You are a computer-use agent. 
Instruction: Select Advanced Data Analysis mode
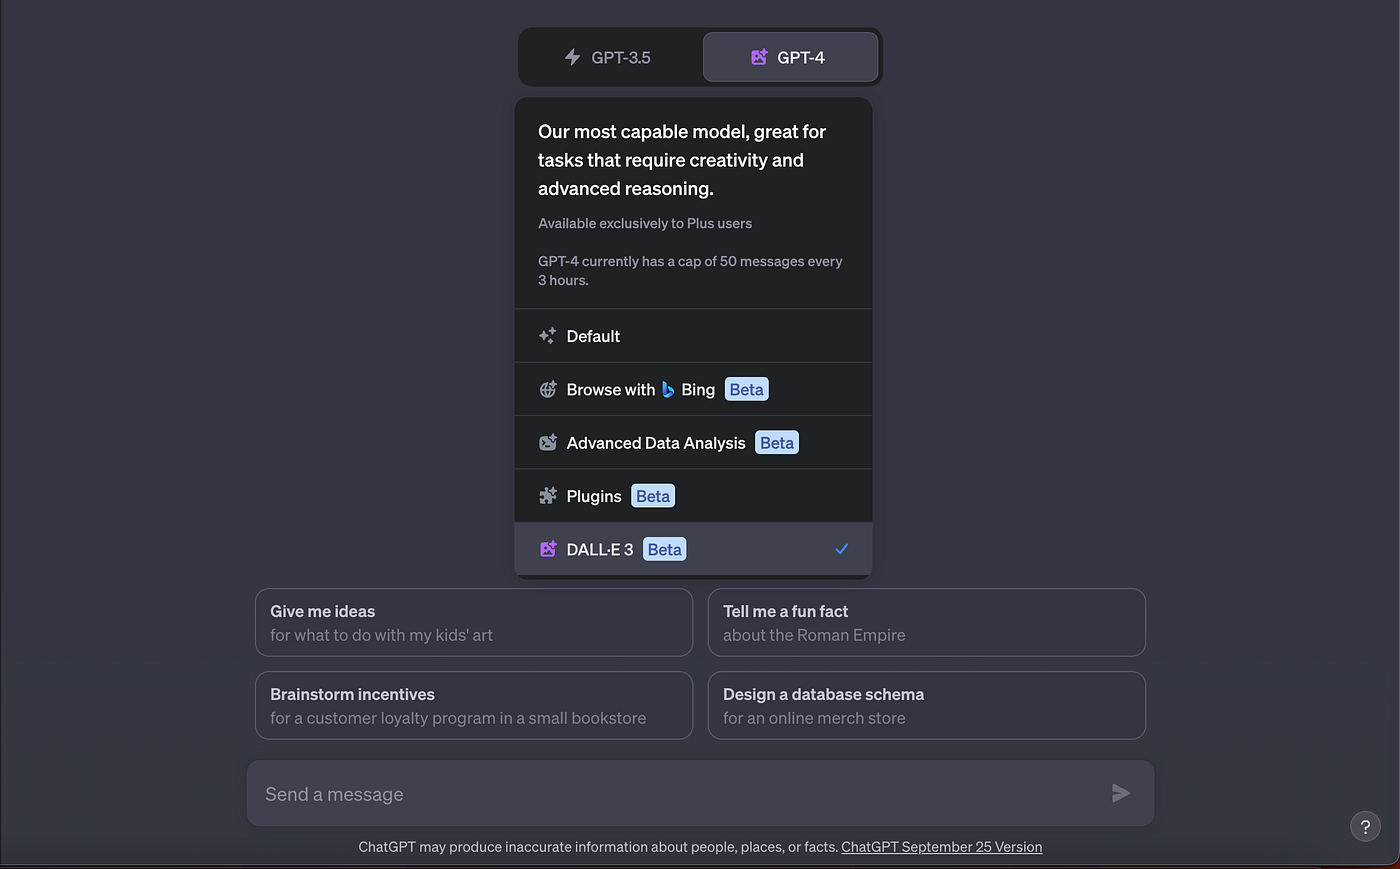click(693, 442)
